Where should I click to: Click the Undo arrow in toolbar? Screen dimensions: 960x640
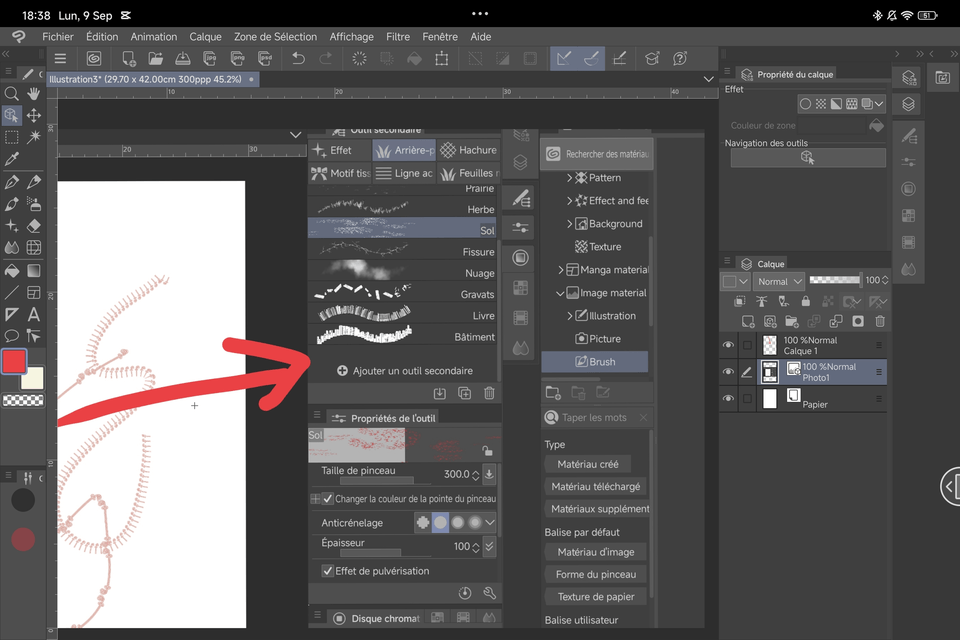tap(298, 59)
